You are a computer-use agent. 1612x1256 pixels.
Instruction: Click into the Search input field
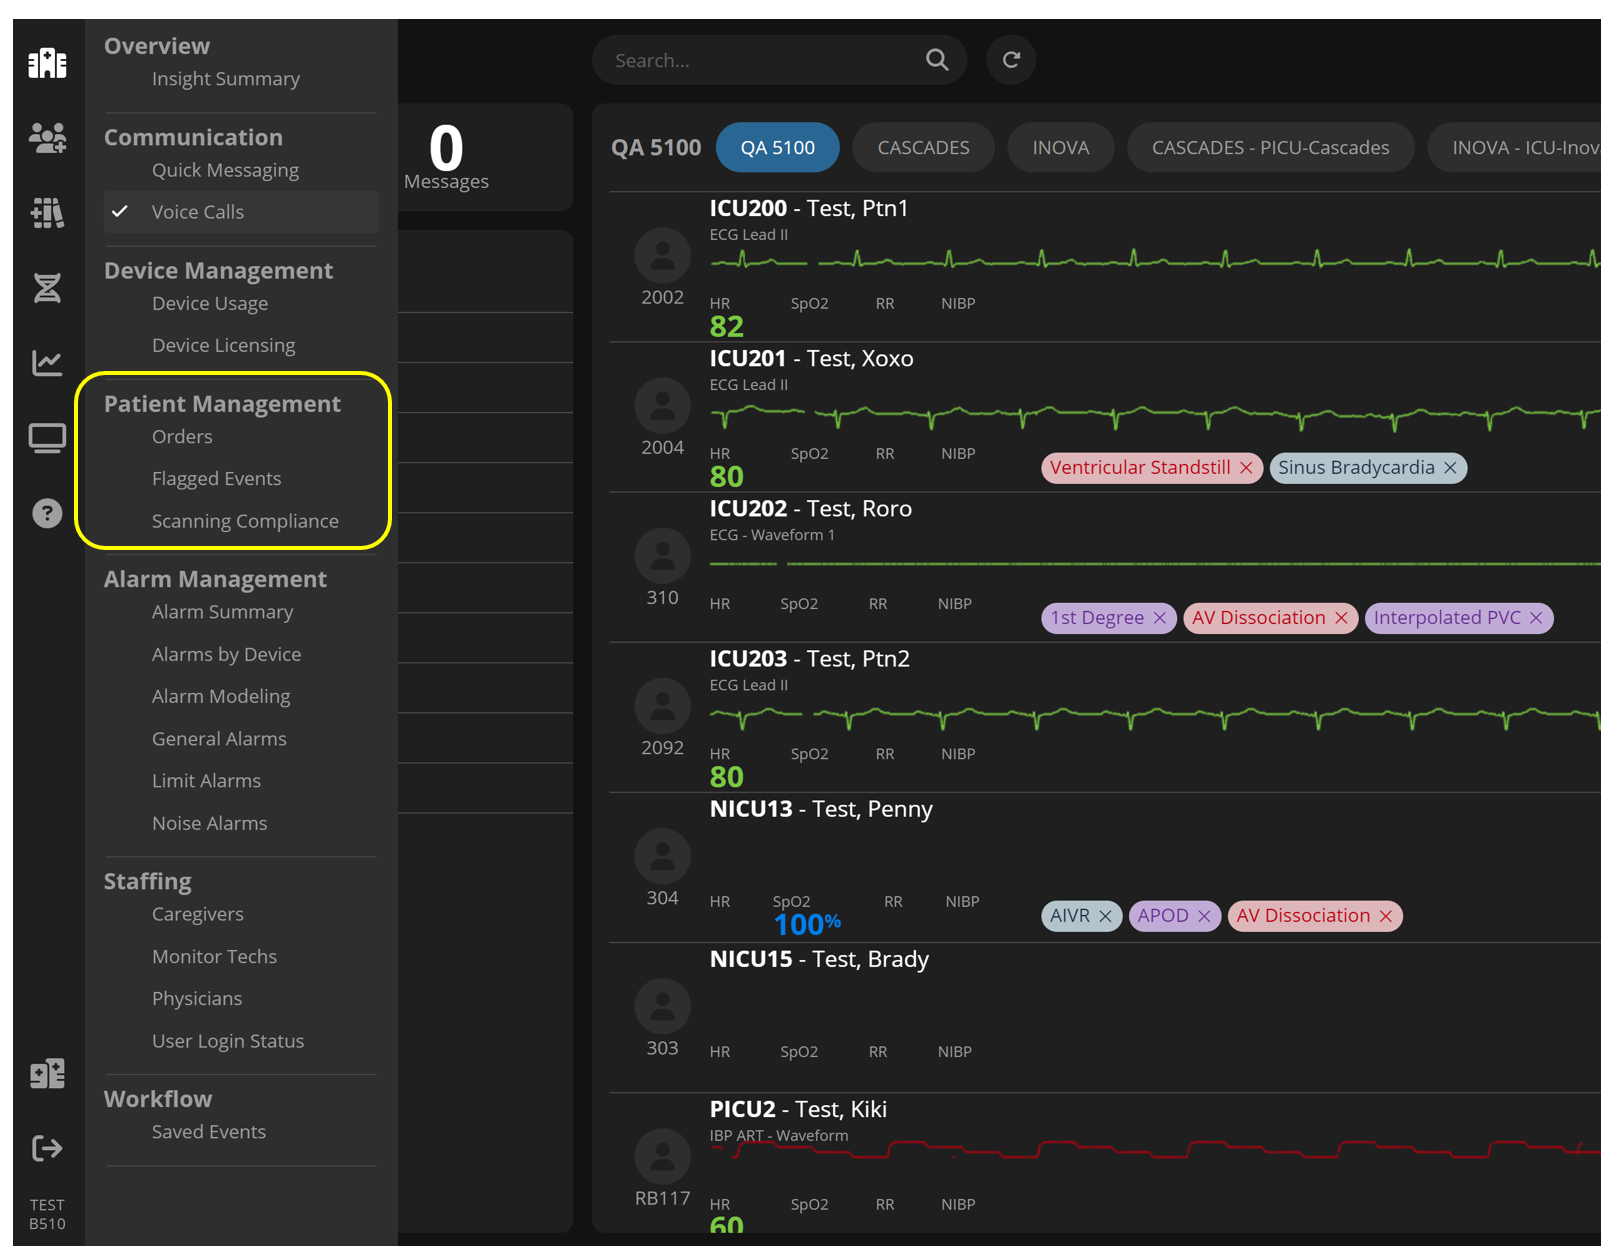(760, 61)
